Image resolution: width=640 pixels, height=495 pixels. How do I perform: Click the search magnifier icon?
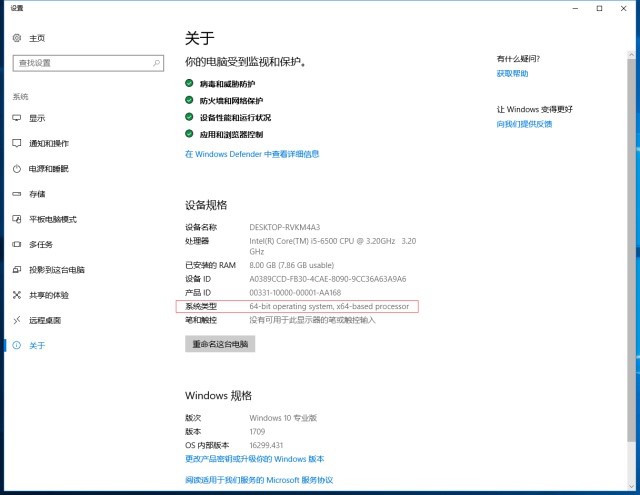(156, 63)
